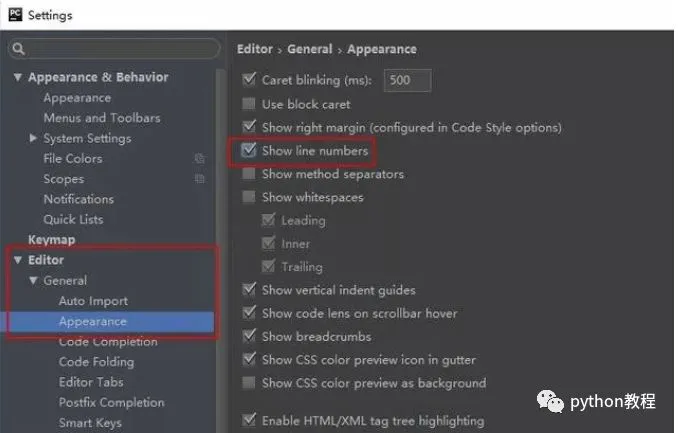Collapse the Editor section arrow
This screenshot has width=678, height=433.
click(18, 260)
